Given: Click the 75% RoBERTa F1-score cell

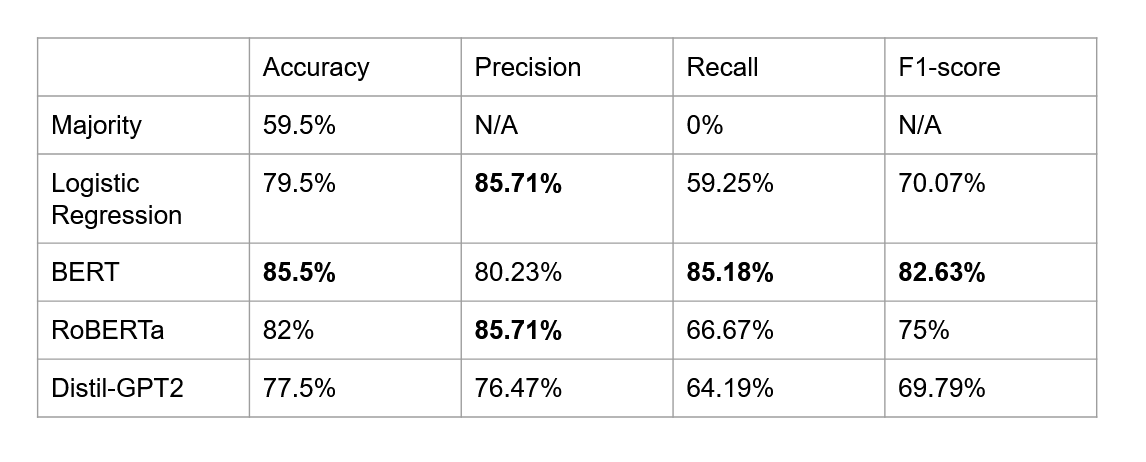Looking at the screenshot, I should click(924, 330).
